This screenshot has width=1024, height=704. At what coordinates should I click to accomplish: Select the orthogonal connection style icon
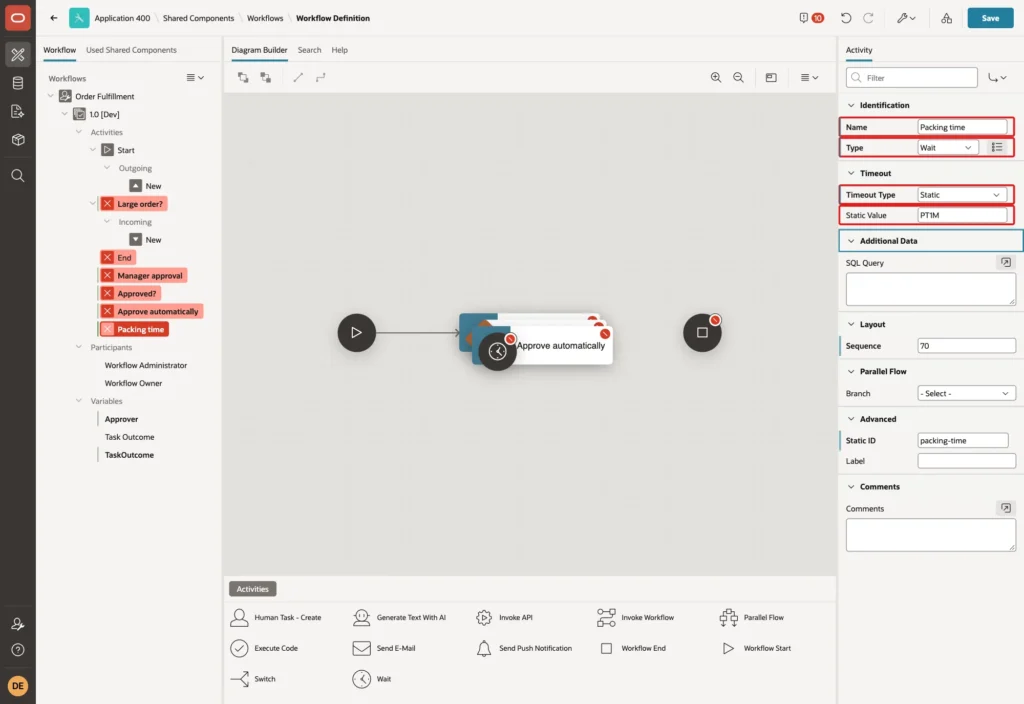[x=320, y=78]
